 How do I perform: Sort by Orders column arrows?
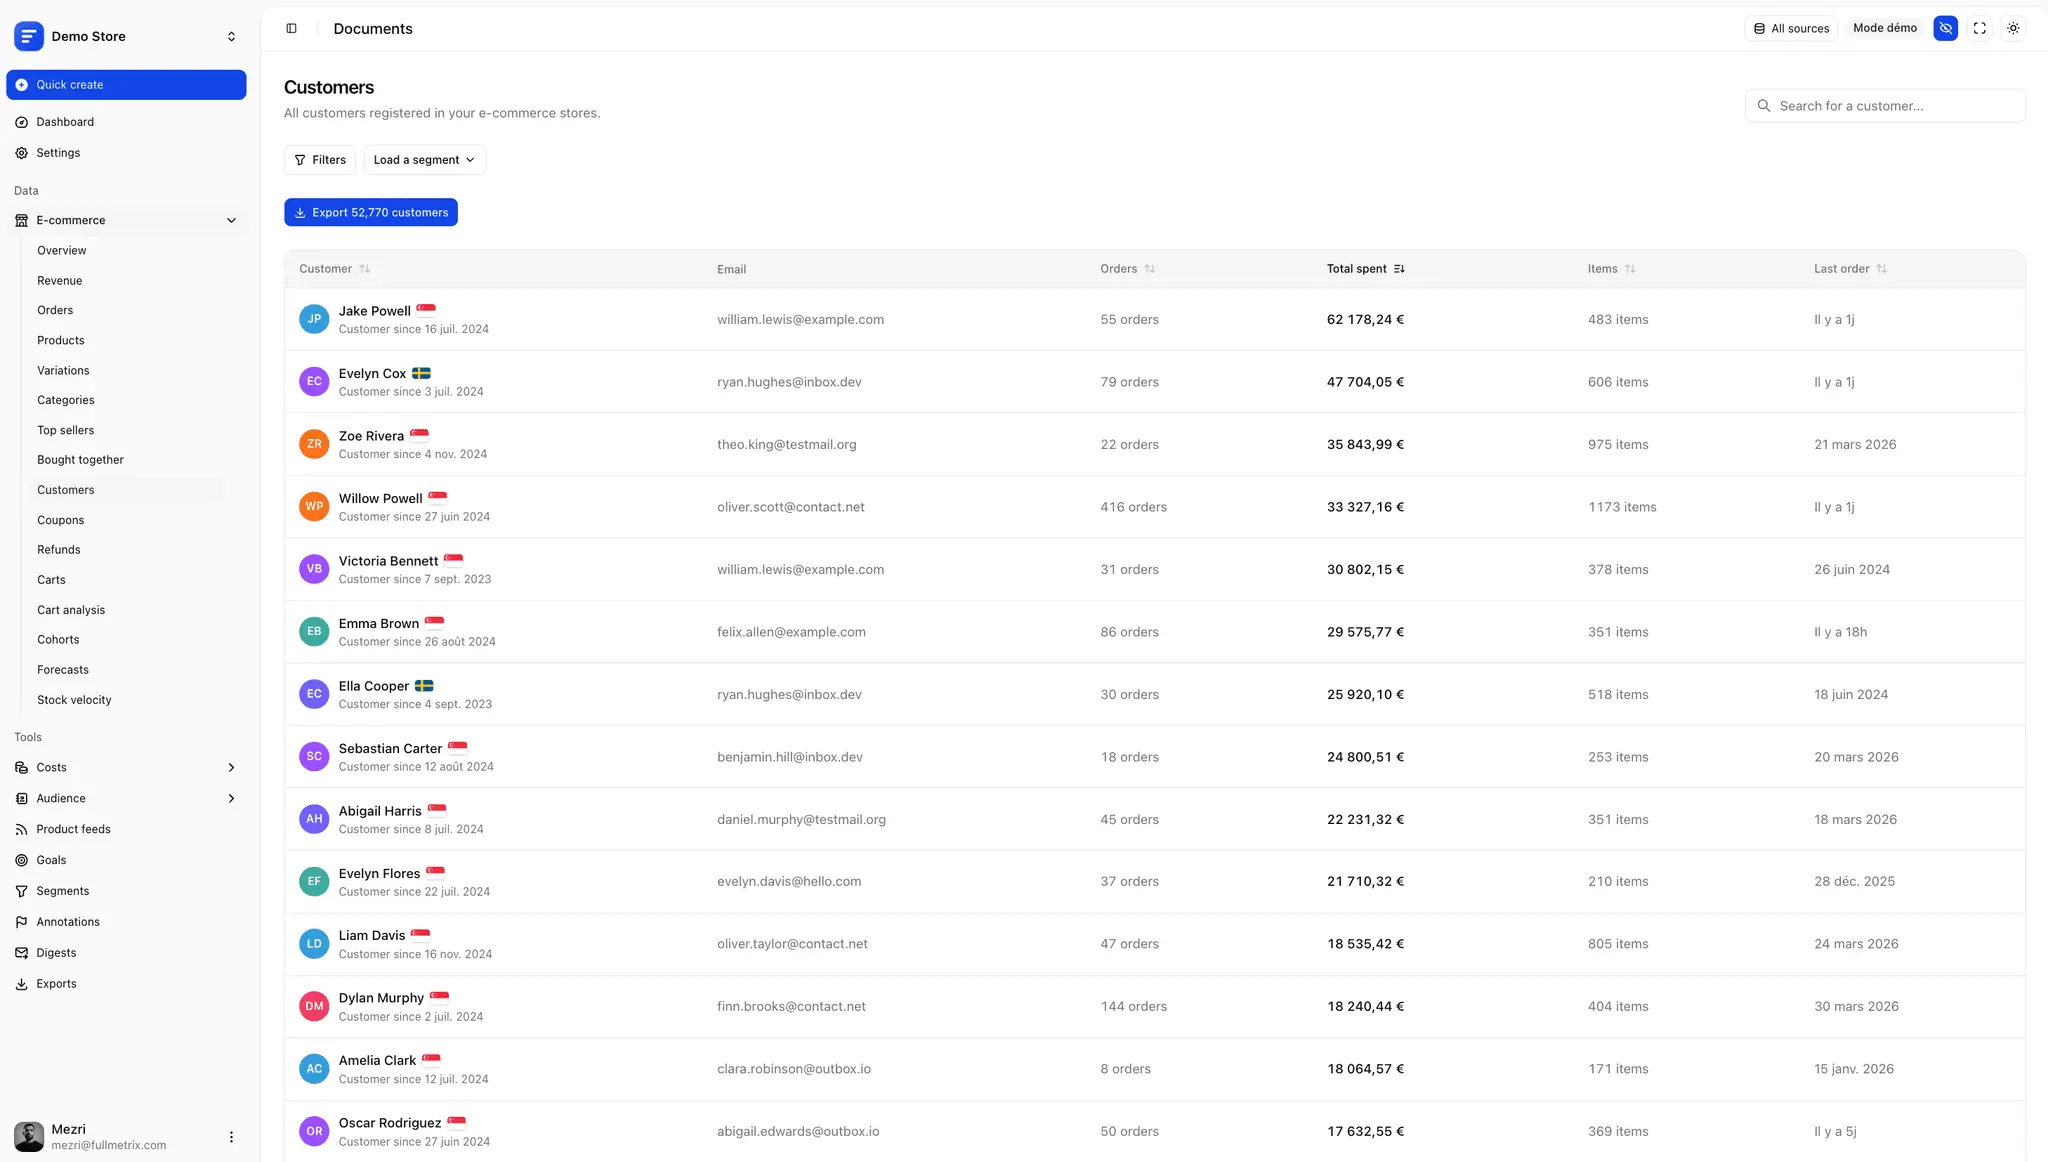point(1150,269)
